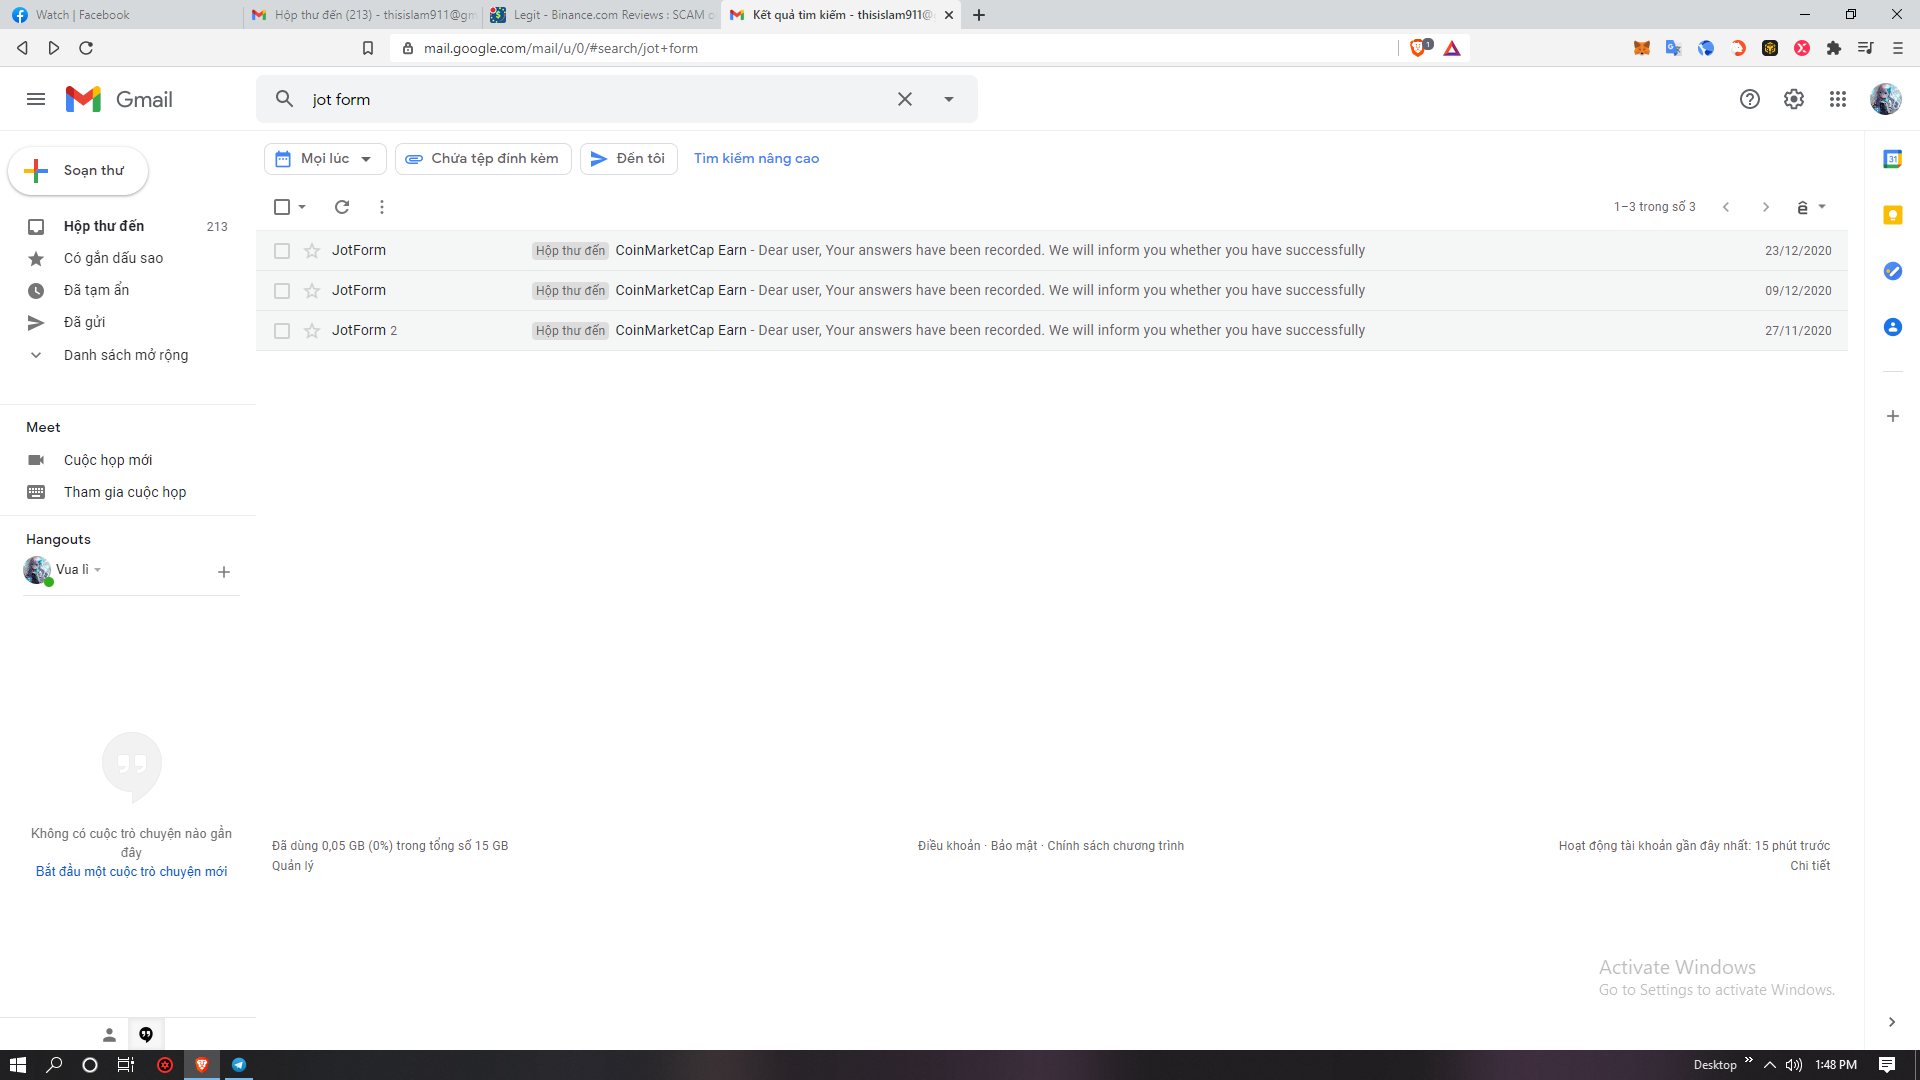Open the 'Đã gửi' sent folder
Viewport: 1920px width, 1080px height.
point(84,322)
